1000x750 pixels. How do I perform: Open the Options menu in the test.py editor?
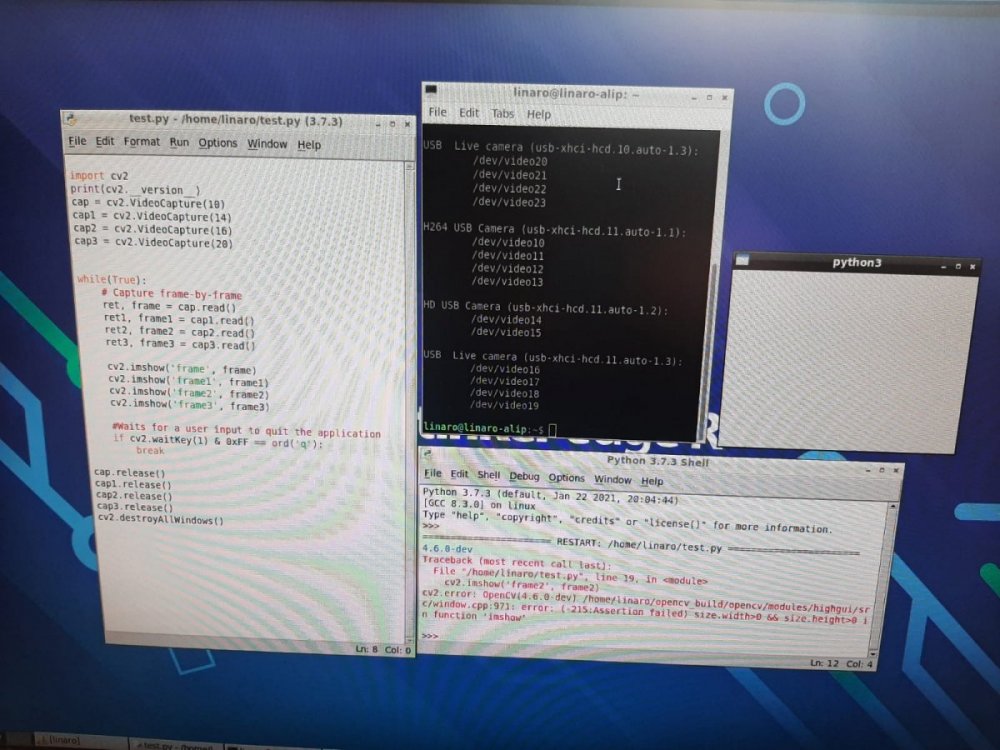point(218,142)
